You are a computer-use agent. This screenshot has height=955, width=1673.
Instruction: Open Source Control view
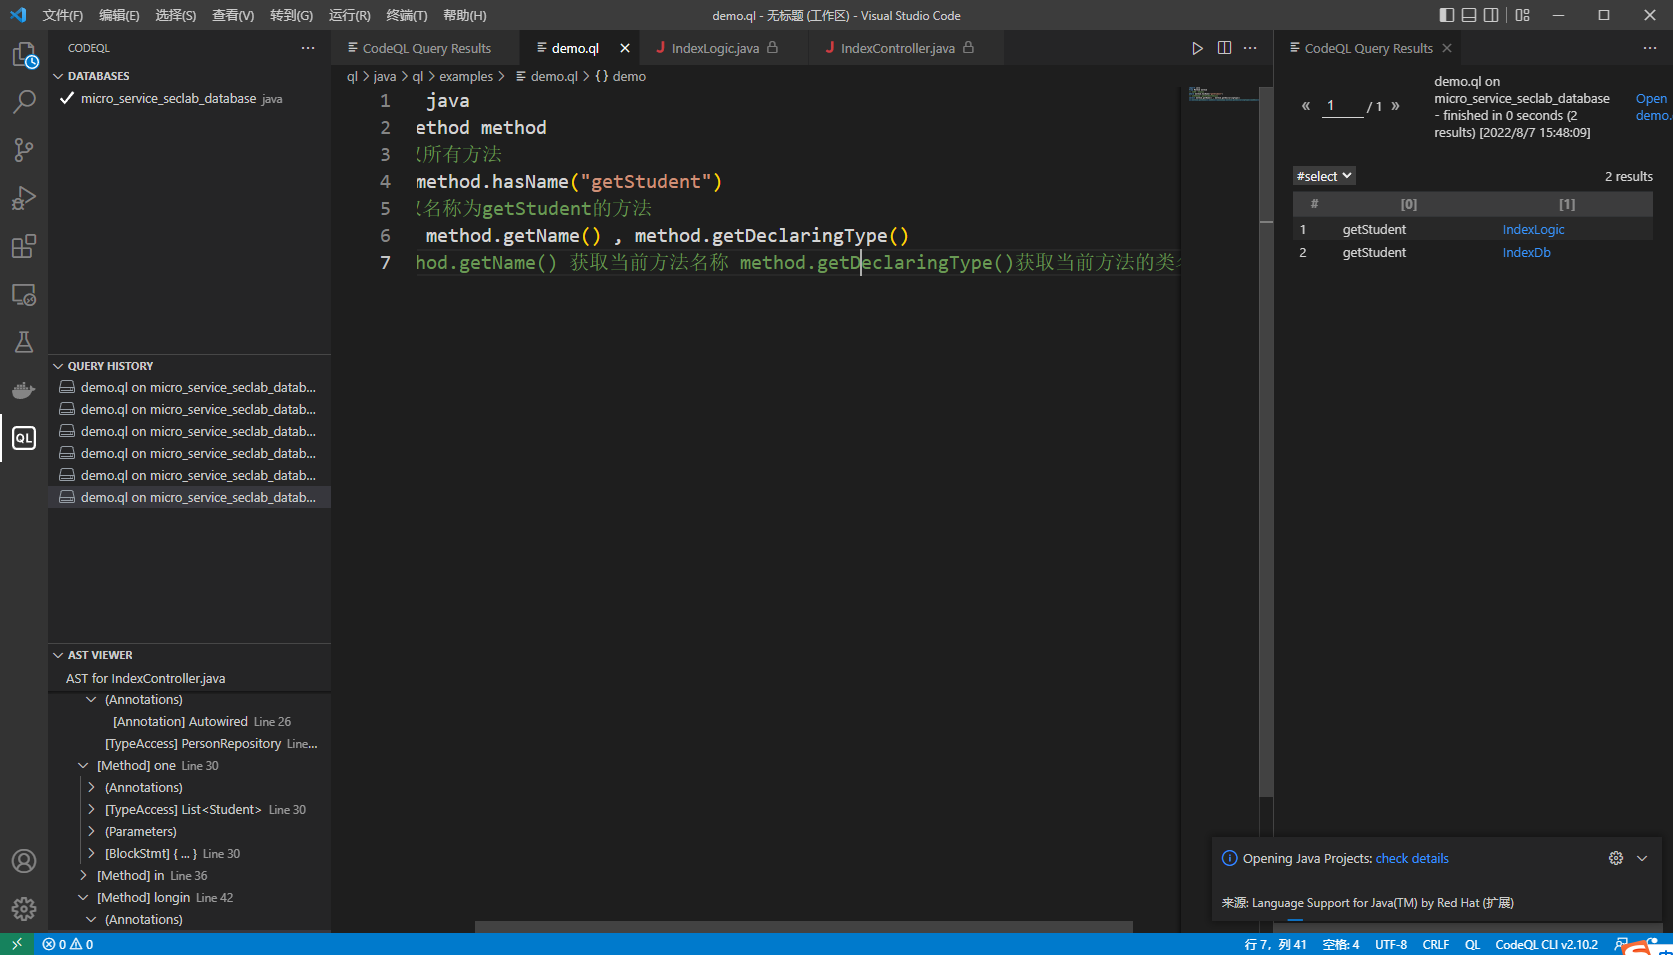(24, 150)
